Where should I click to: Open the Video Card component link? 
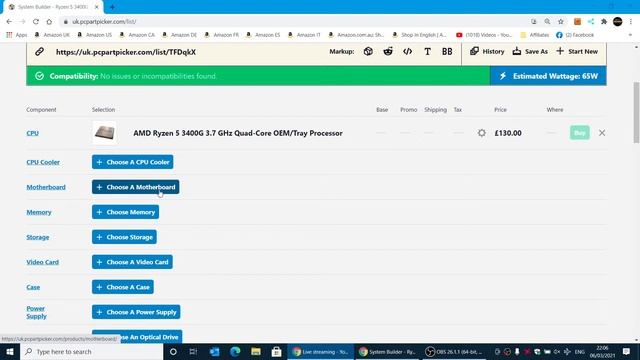click(x=42, y=262)
